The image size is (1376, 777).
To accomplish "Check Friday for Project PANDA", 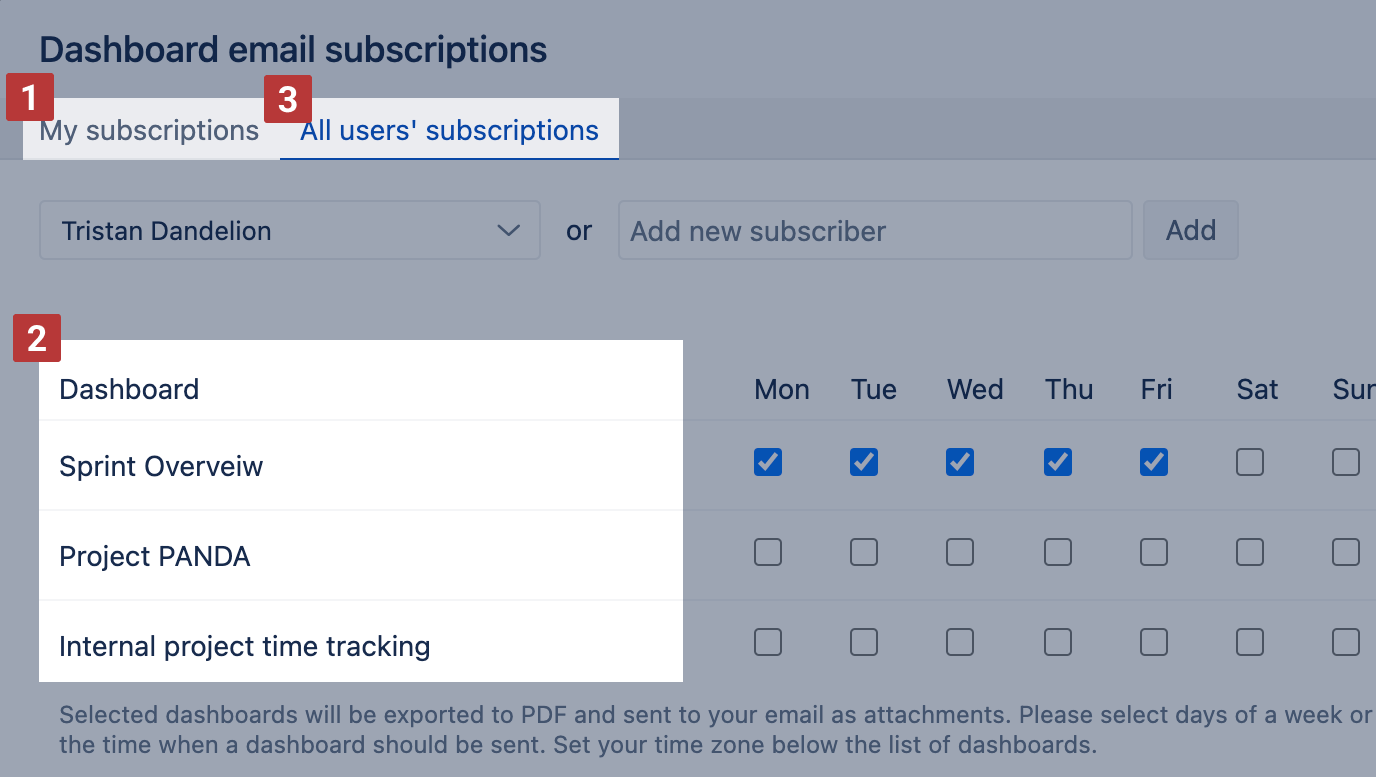I will [x=1153, y=552].
